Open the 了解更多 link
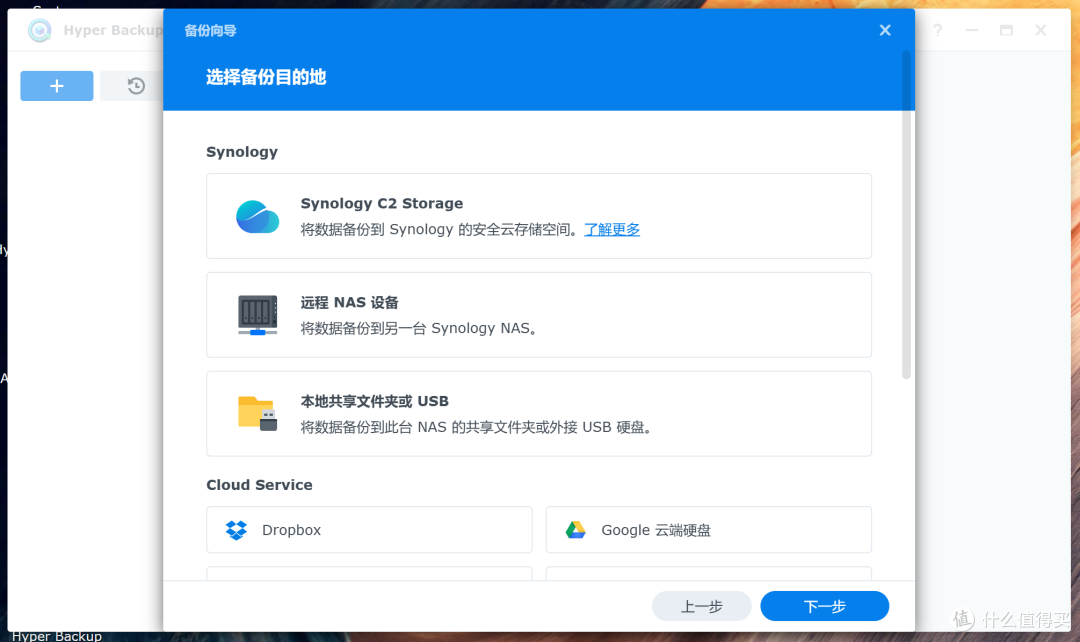 click(x=612, y=229)
